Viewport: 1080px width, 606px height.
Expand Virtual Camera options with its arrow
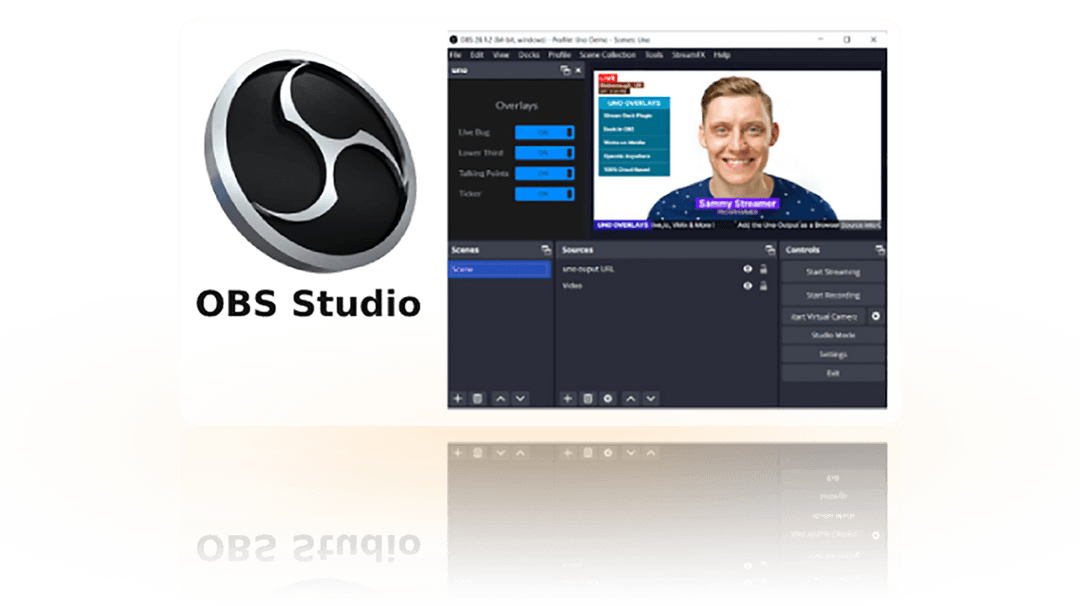point(875,315)
